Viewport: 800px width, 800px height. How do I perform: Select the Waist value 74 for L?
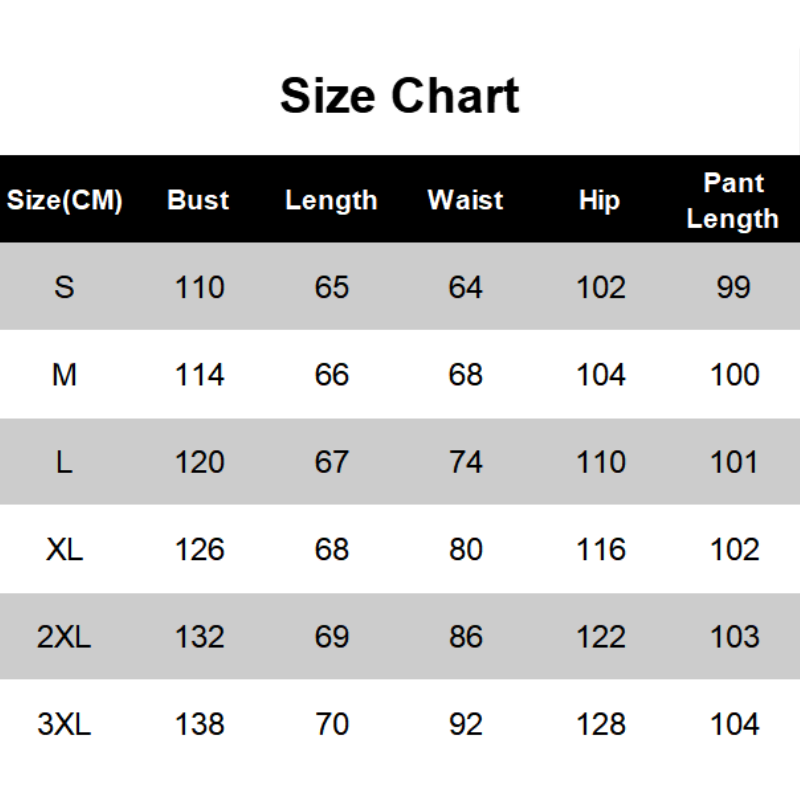pyautogui.click(x=466, y=462)
